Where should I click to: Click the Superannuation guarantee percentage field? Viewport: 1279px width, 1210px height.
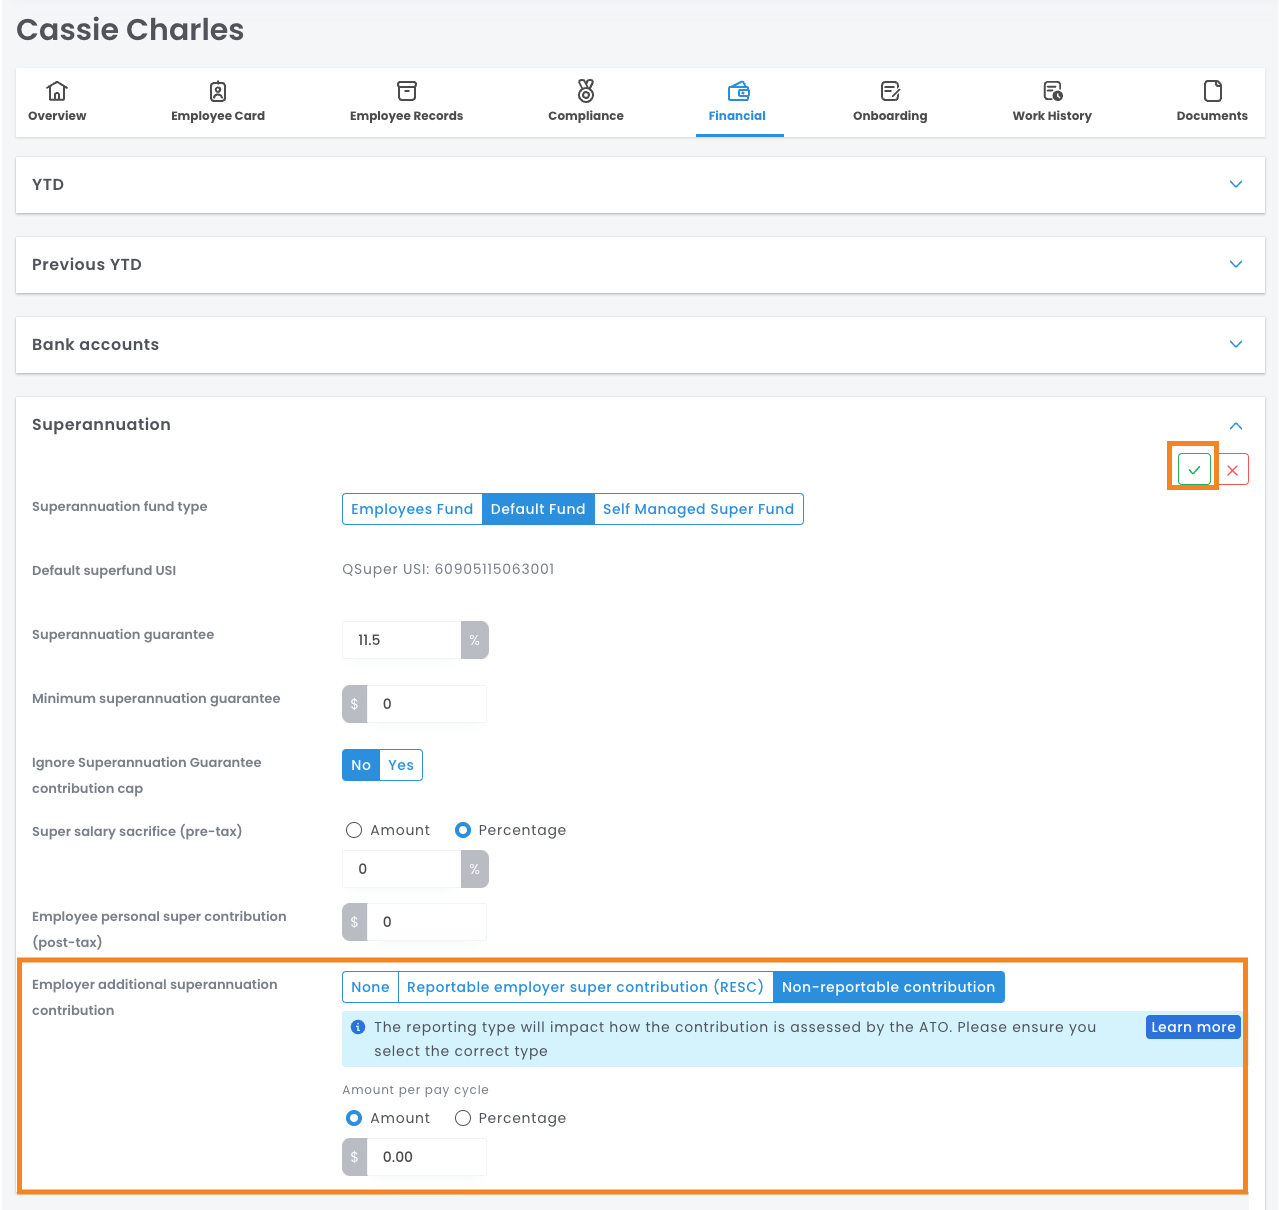tap(401, 640)
